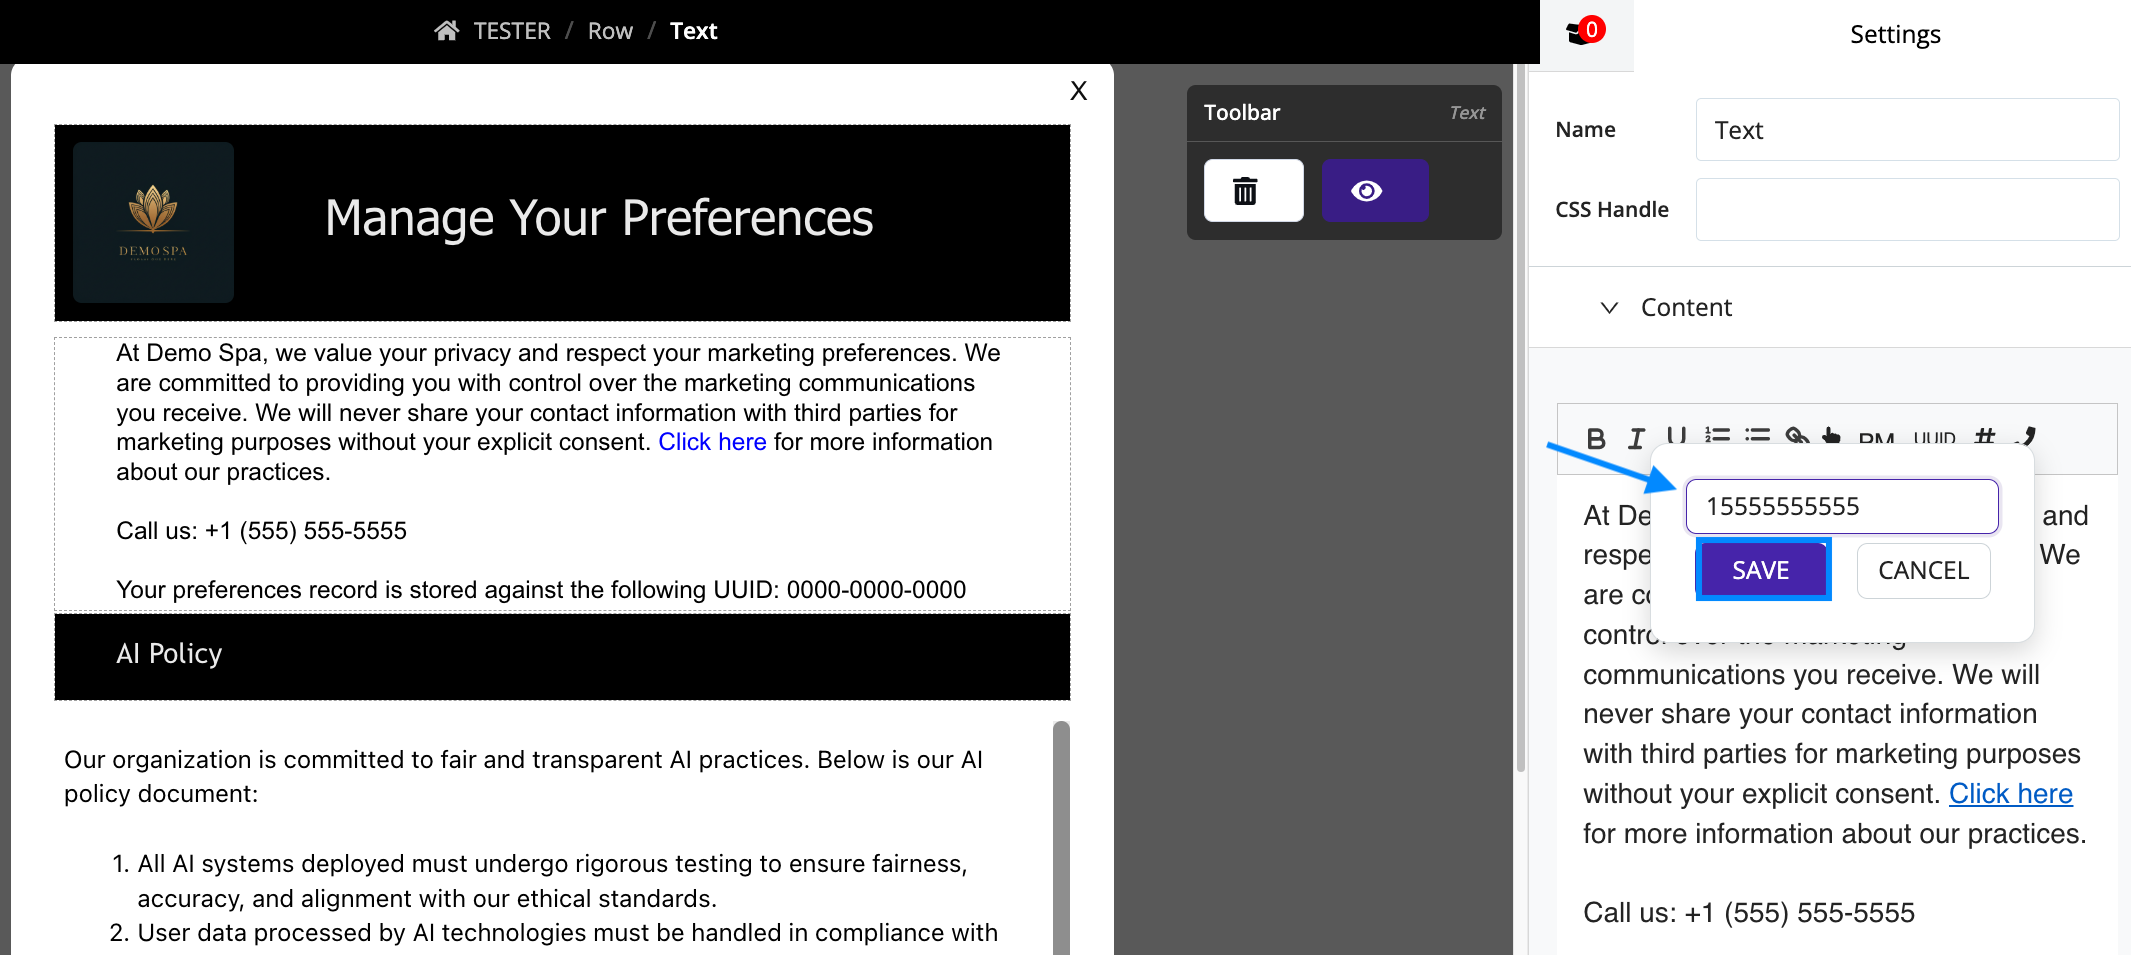
Task: Click the Name field containing Text
Action: [1907, 130]
